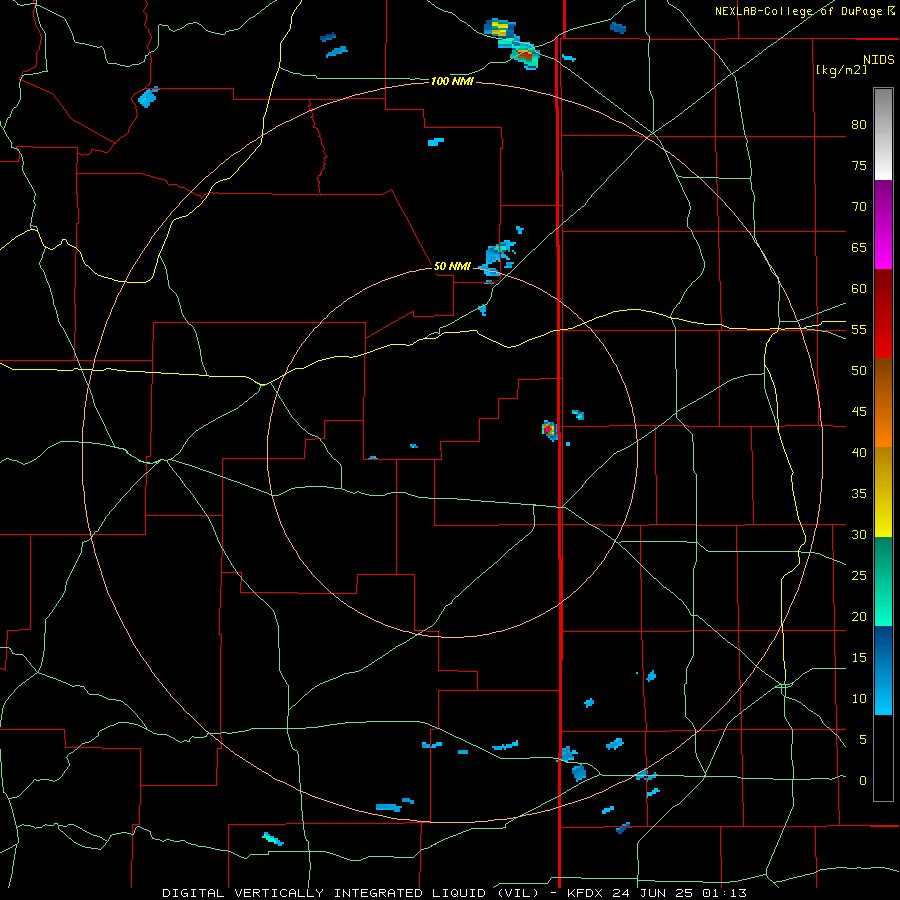Screen dimensions: 900x900
Task: Pick the green segment of the color bar
Action: (x=883, y=581)
